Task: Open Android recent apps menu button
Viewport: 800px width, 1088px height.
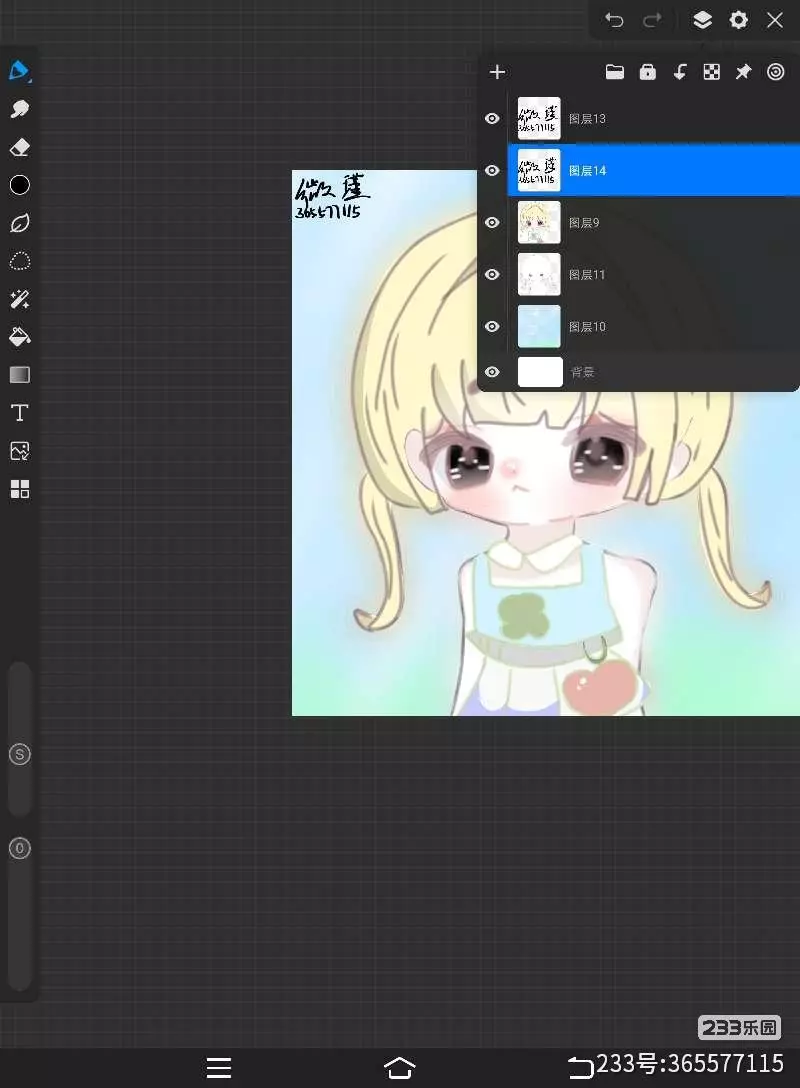Action: (x=219, y=1068)
